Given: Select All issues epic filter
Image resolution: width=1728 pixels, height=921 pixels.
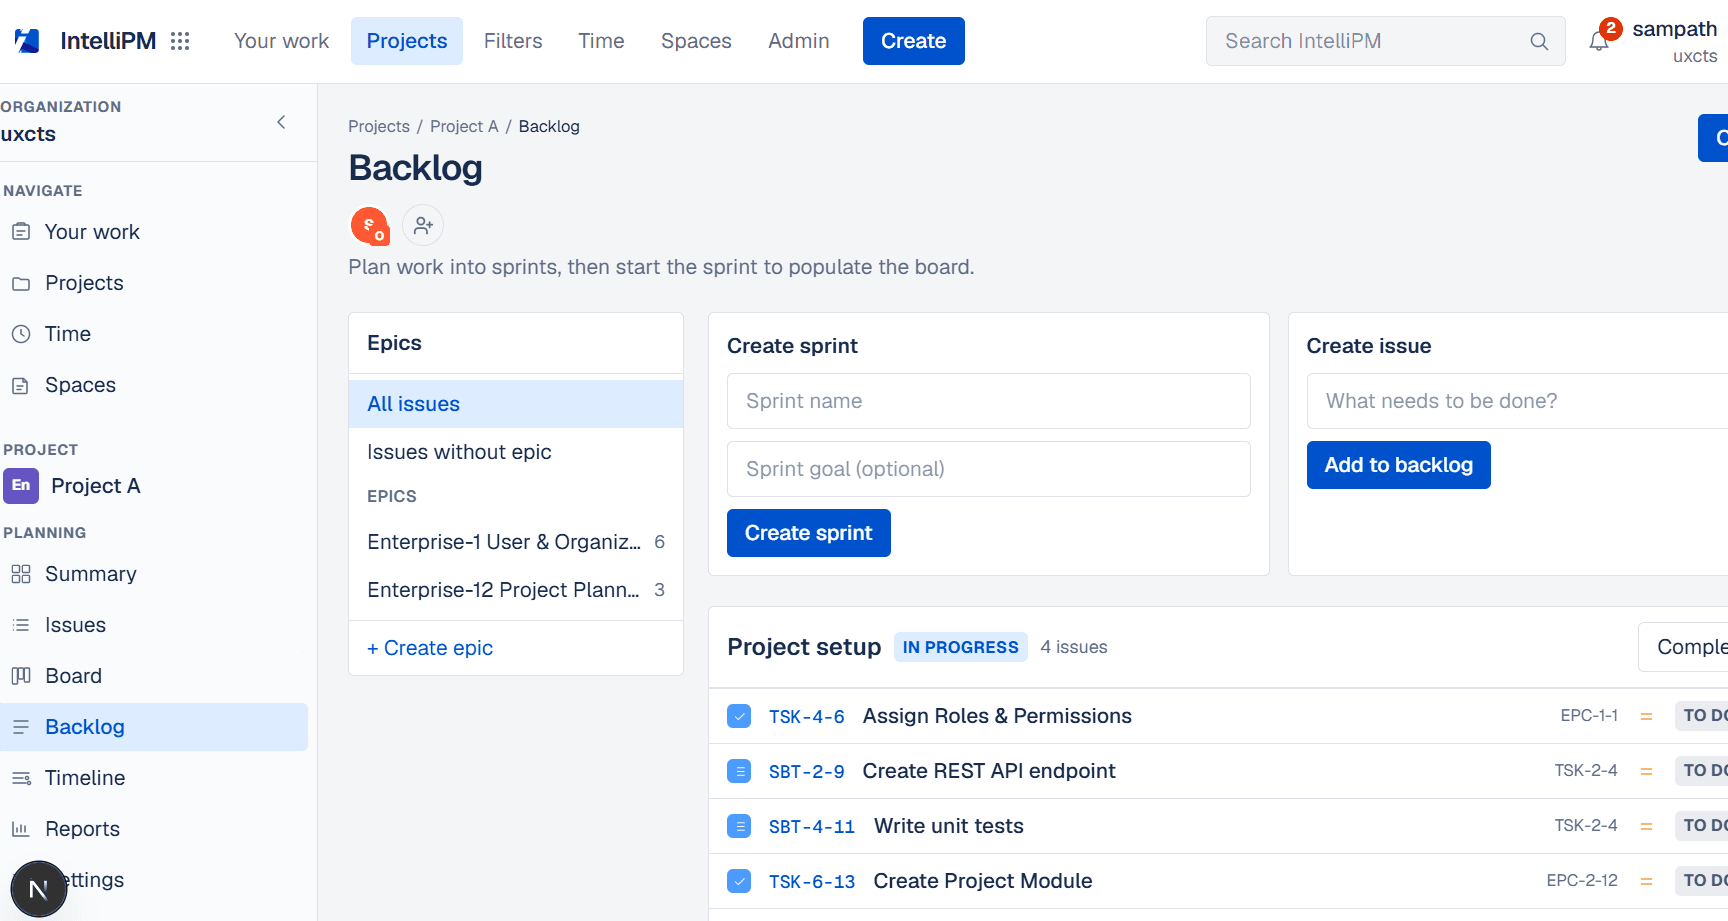Looking at the screenshot, I should point(516,404).
